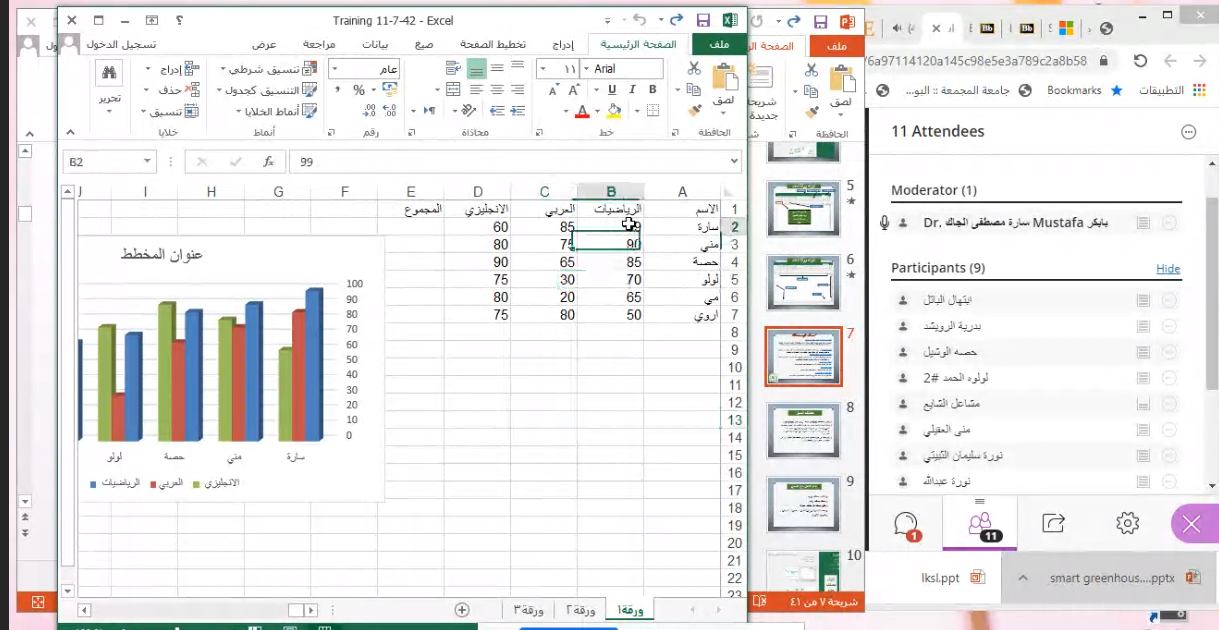Click the Cut scissors icon in PowerPoint ribbon
Viewport: 1219px width, 630px height.
point(811,69)
